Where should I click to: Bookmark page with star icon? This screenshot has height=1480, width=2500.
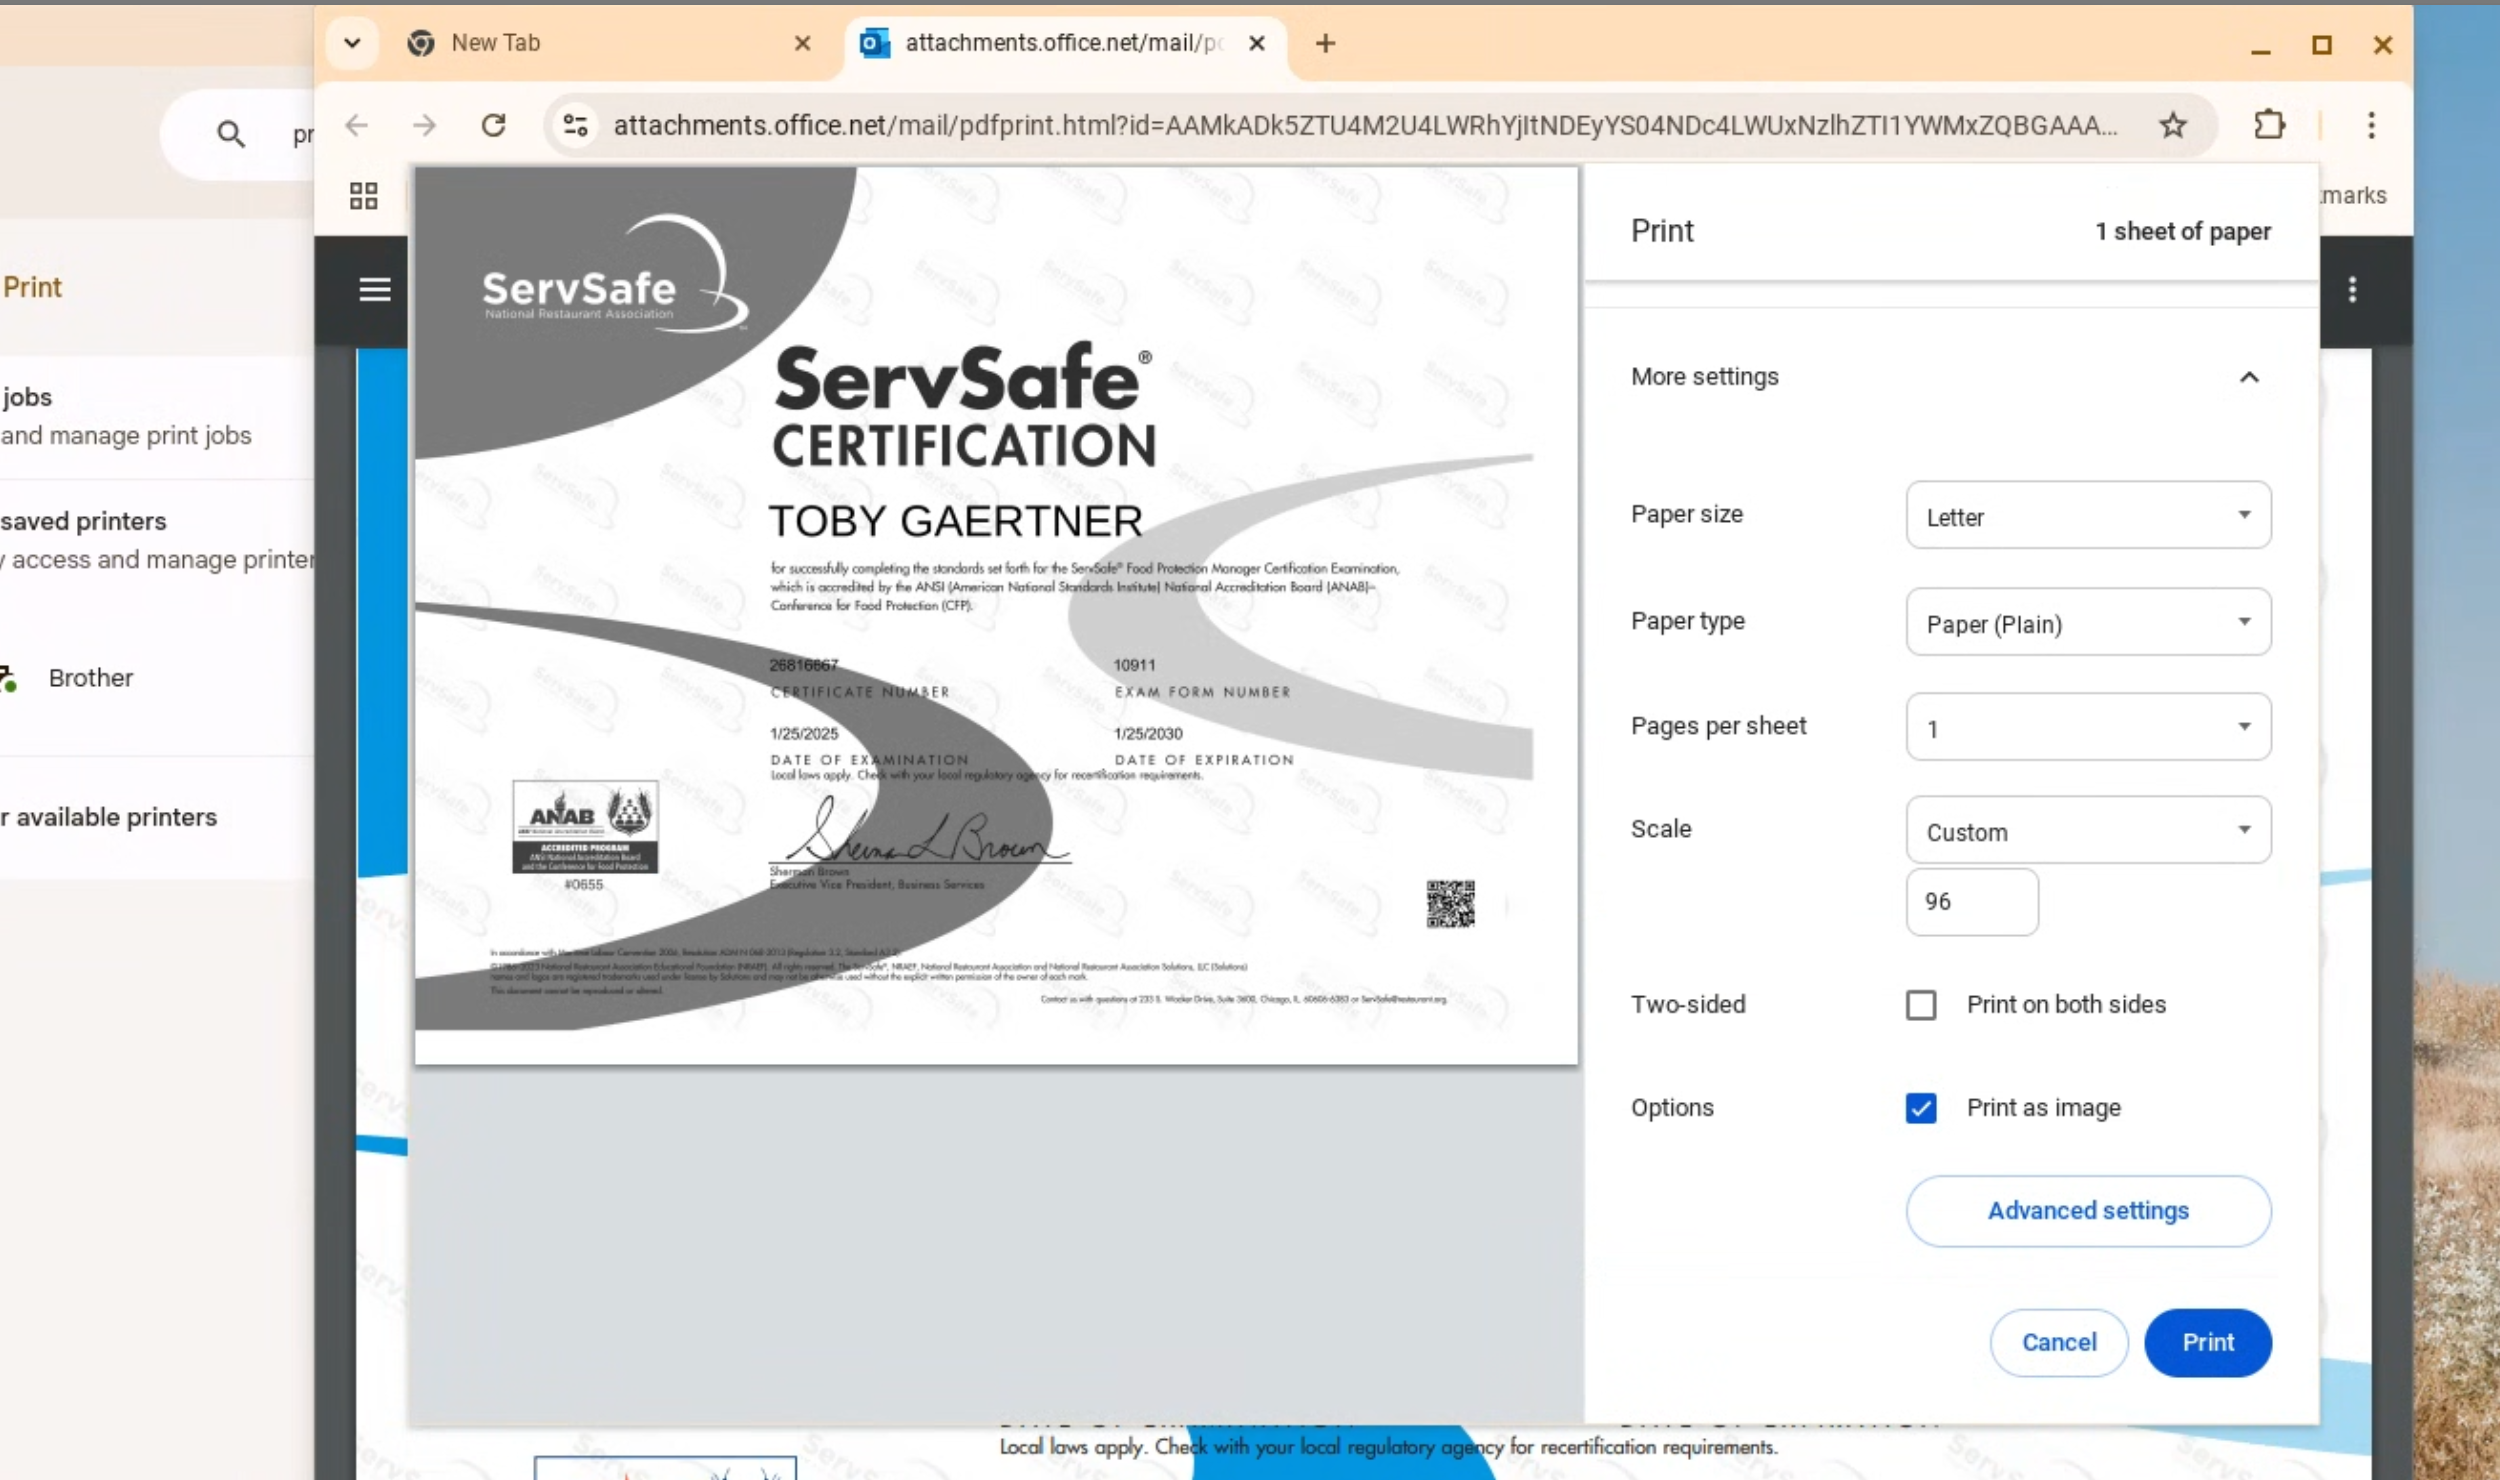2172,125
